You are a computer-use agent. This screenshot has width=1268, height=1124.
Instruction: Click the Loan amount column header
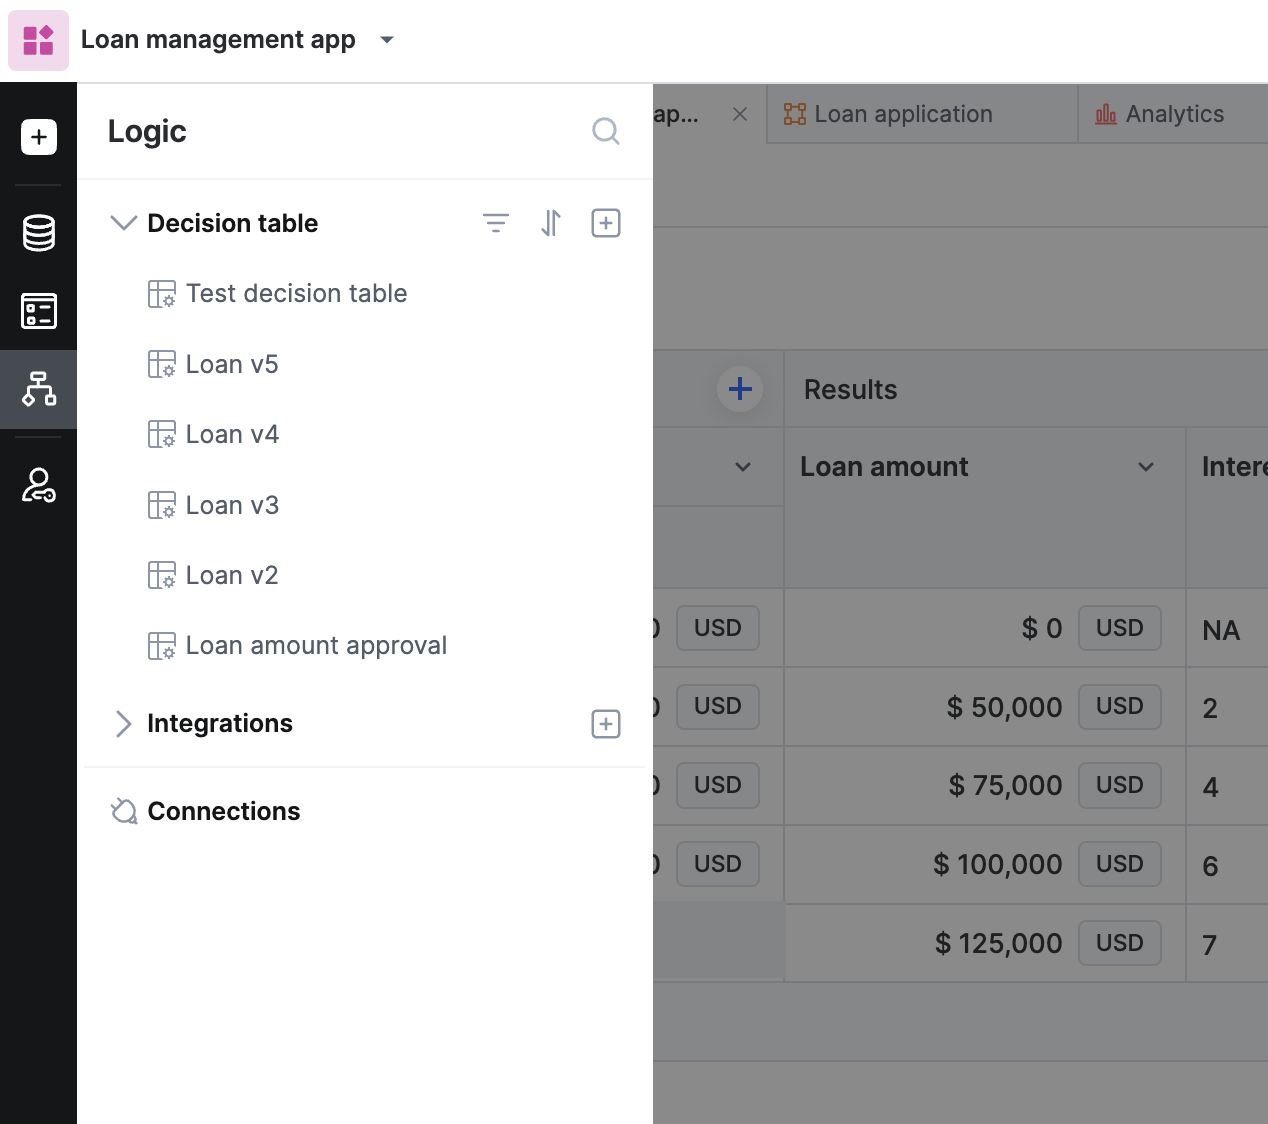point(884,467)
